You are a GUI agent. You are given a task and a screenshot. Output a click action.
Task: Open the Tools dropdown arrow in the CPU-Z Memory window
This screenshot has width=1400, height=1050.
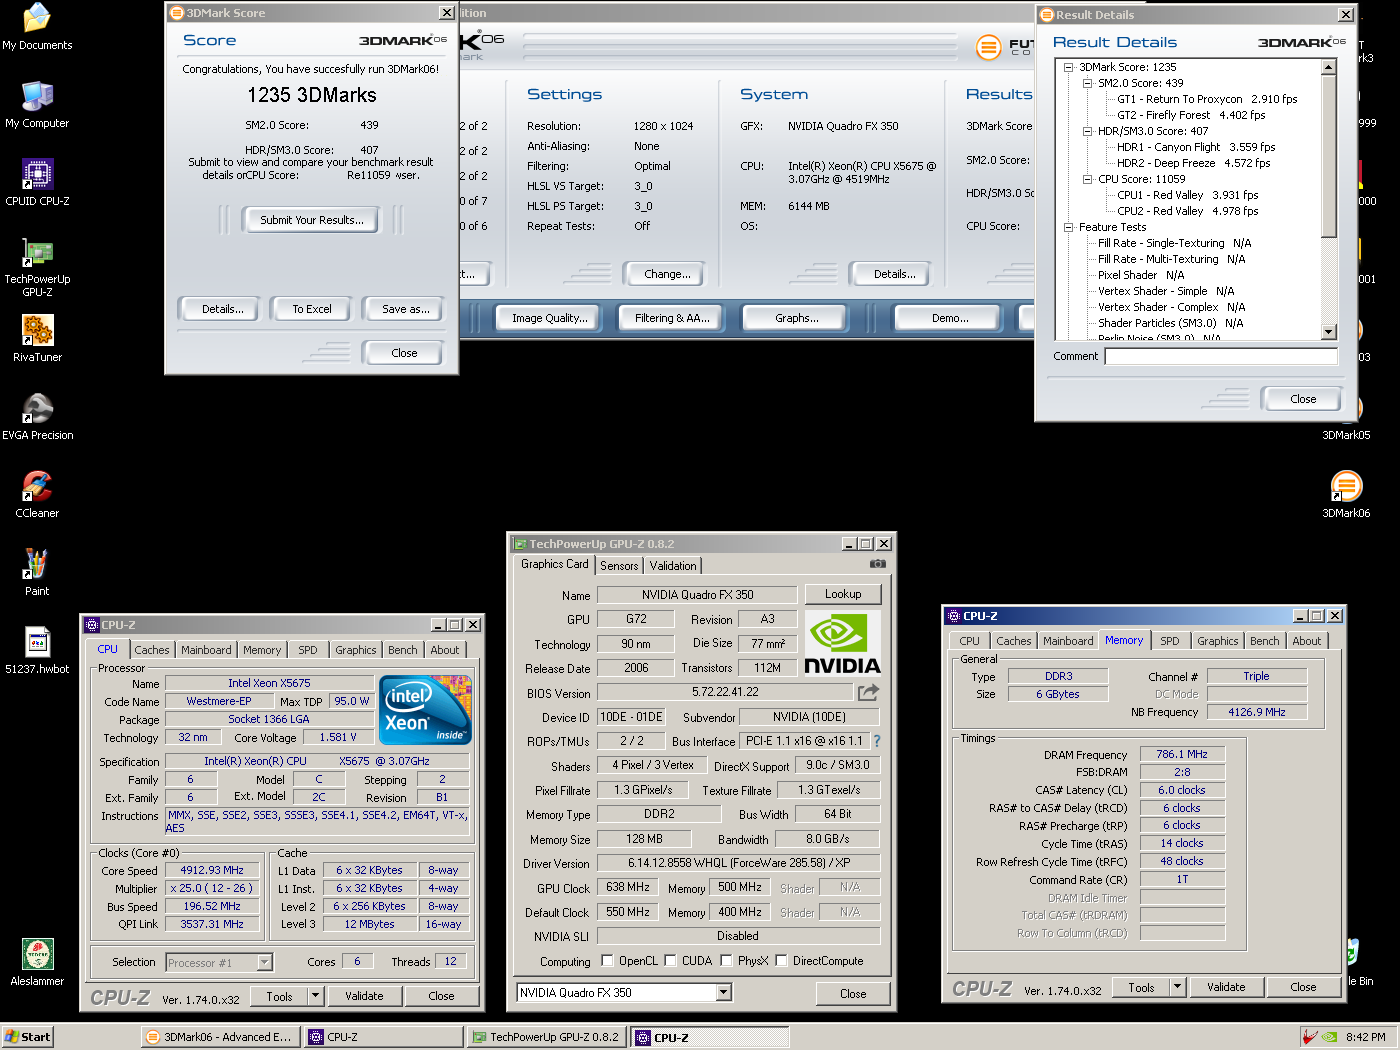tap(1177, 987)
